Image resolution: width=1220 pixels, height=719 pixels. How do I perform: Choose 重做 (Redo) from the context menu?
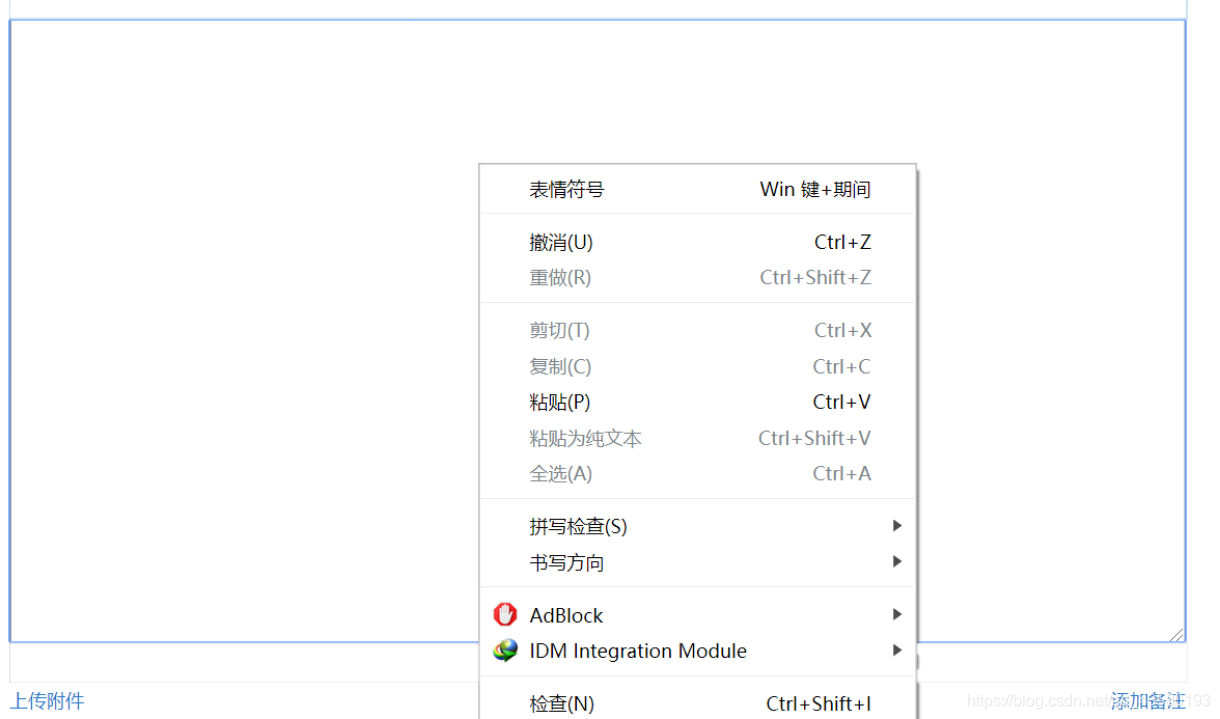(560, 277)
